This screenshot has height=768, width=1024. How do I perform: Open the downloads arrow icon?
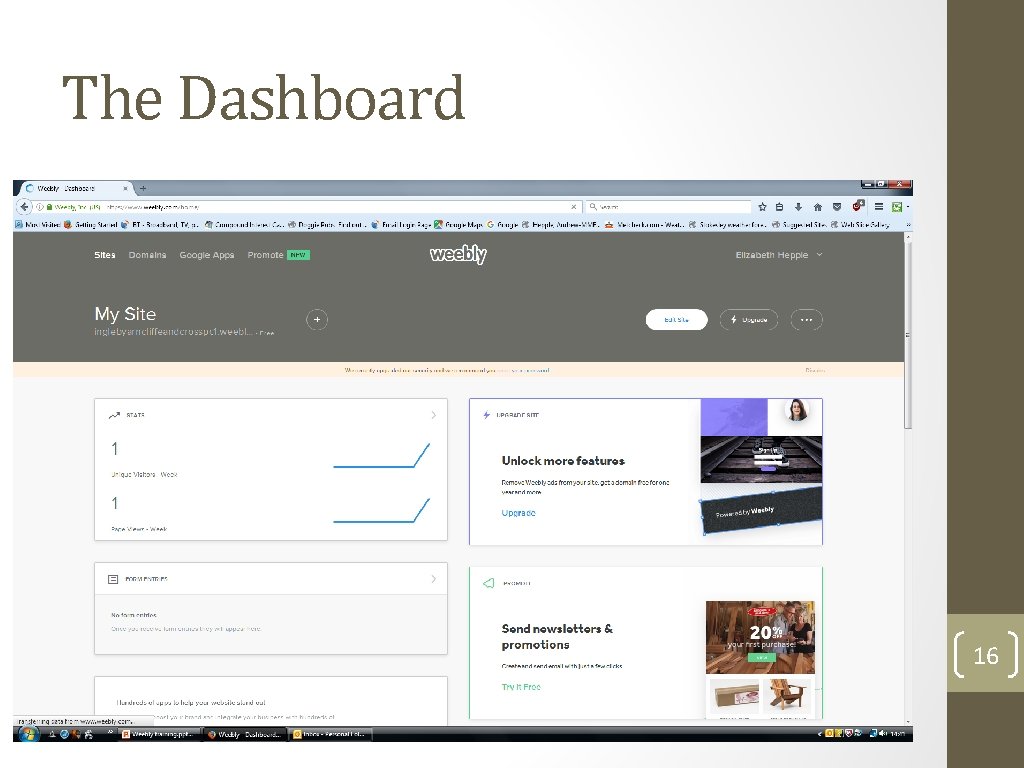coord(798,207)
